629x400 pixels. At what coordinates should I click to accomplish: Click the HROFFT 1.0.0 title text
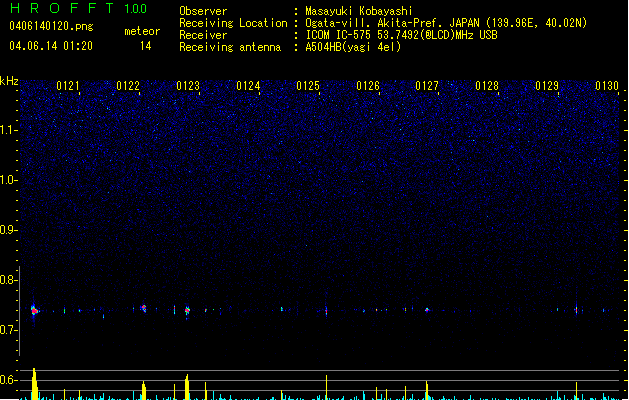pyautogui.click(x=78, y=8)
